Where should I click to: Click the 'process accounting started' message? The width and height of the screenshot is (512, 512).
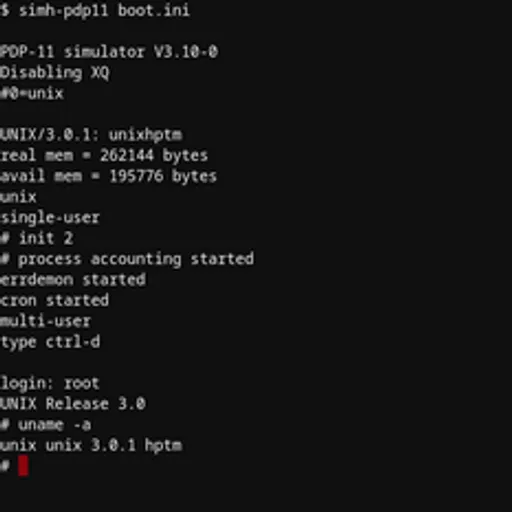tap(136, 259)
